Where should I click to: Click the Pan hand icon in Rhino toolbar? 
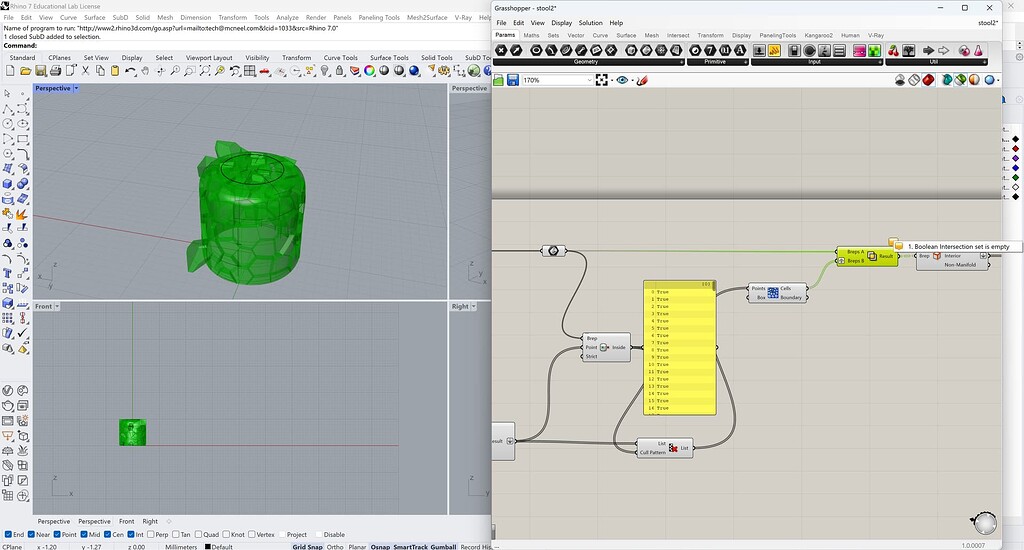tap(145, 71)
